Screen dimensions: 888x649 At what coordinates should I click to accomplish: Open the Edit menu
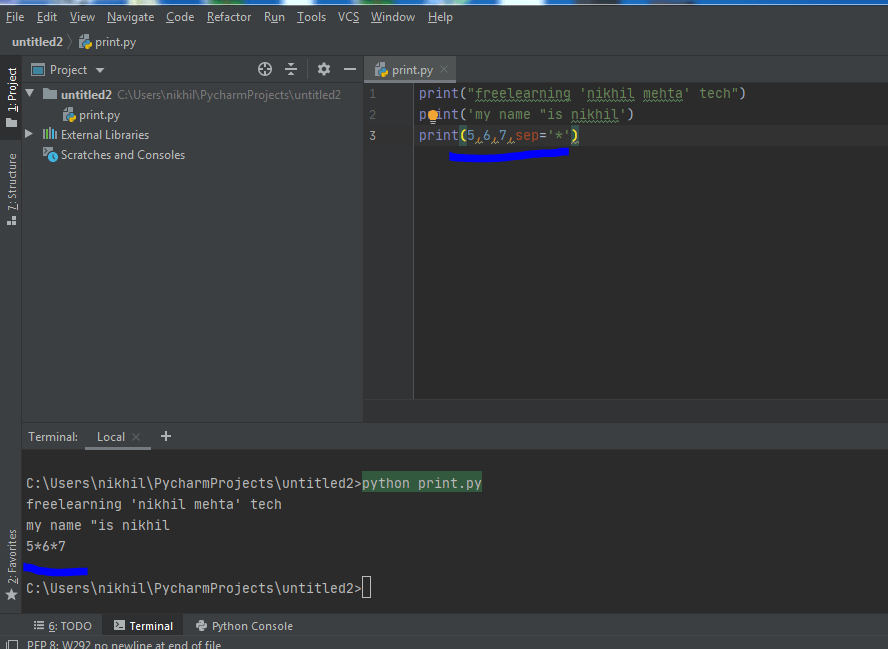pos(46,17)
